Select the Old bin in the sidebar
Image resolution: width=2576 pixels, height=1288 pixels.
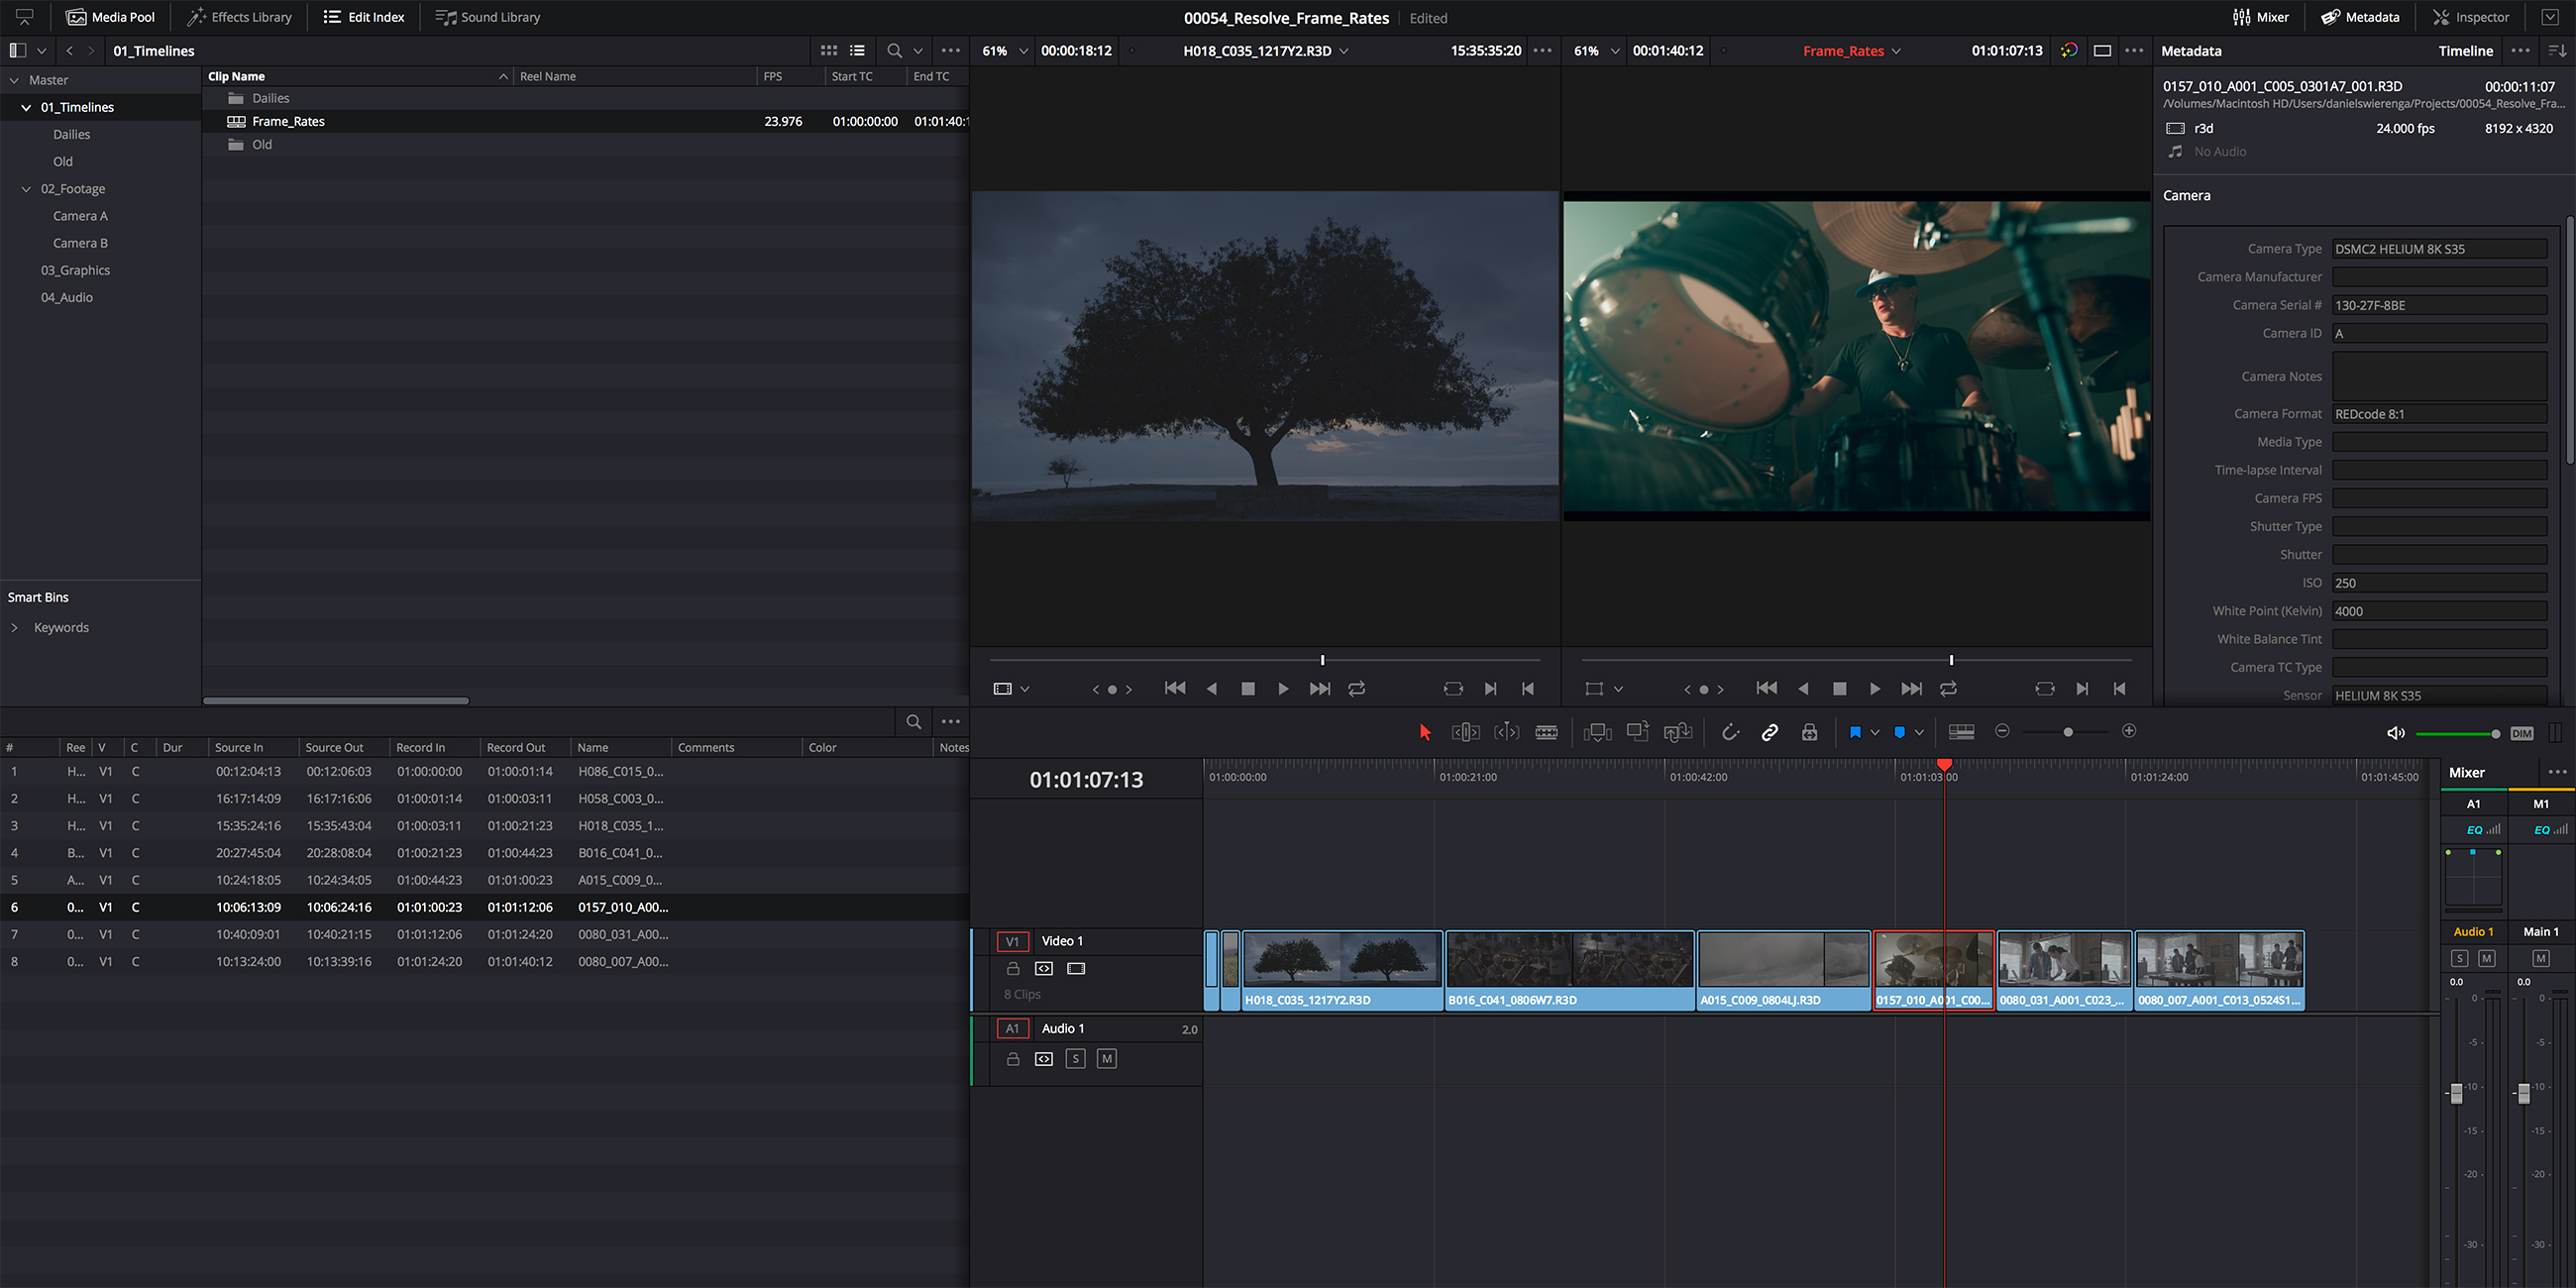[63, 161]
